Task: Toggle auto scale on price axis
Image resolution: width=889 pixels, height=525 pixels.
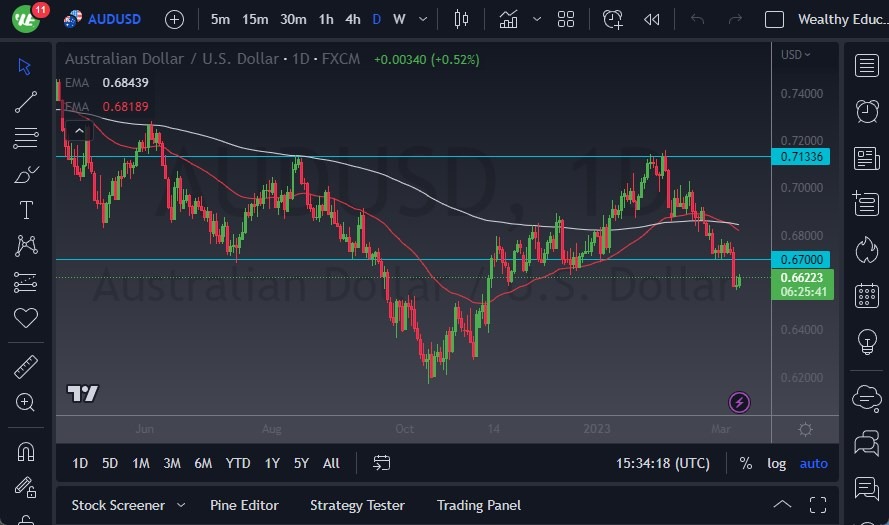Action: [x=813, y=463]
